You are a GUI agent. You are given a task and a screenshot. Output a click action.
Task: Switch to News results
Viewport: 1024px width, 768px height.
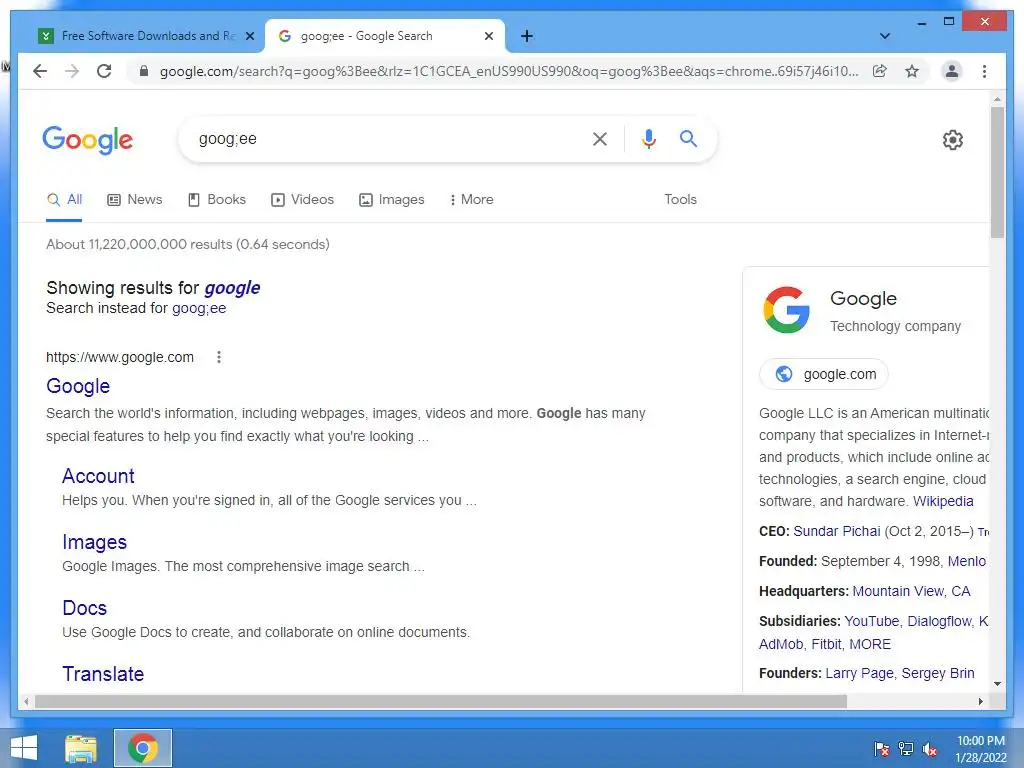[x=135, y=200]
